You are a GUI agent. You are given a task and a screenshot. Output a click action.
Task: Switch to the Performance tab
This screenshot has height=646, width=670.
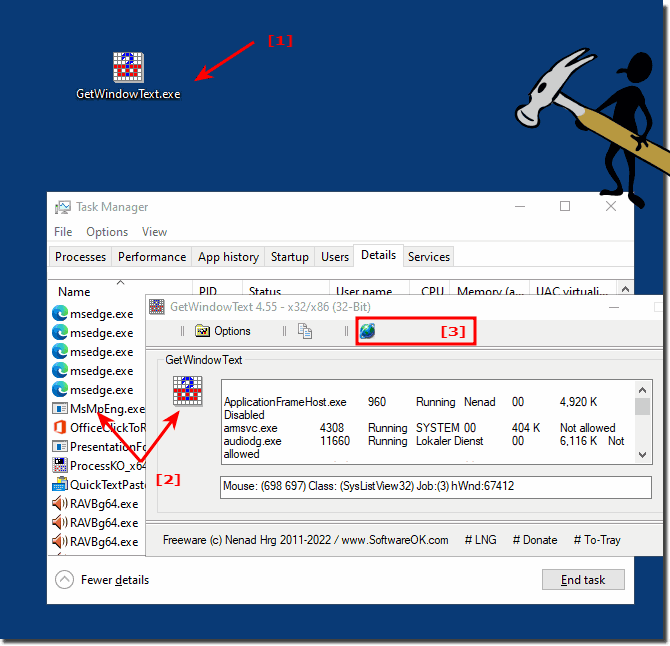(152, 257)
